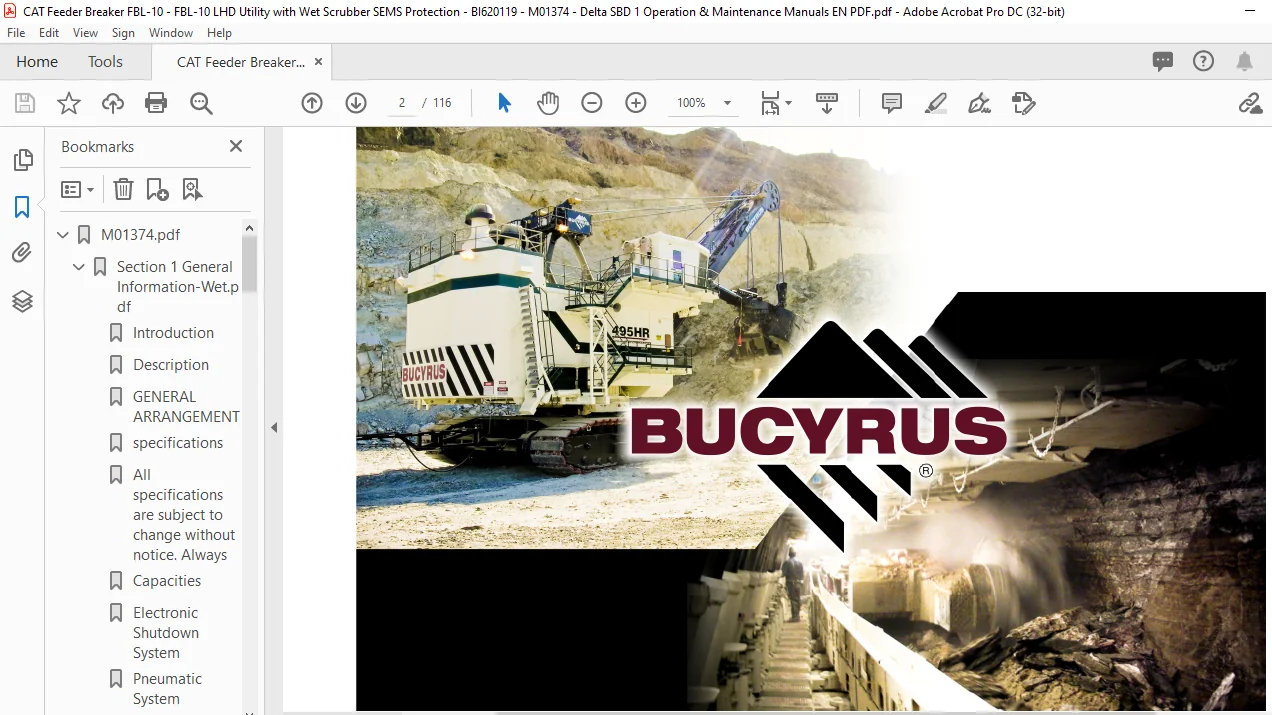The width and height of the screenshot is (1272, 715).
Task: Collapse the M01374.pdf bookmark tree
Action: pyautogui.click(x=63, y=236)
